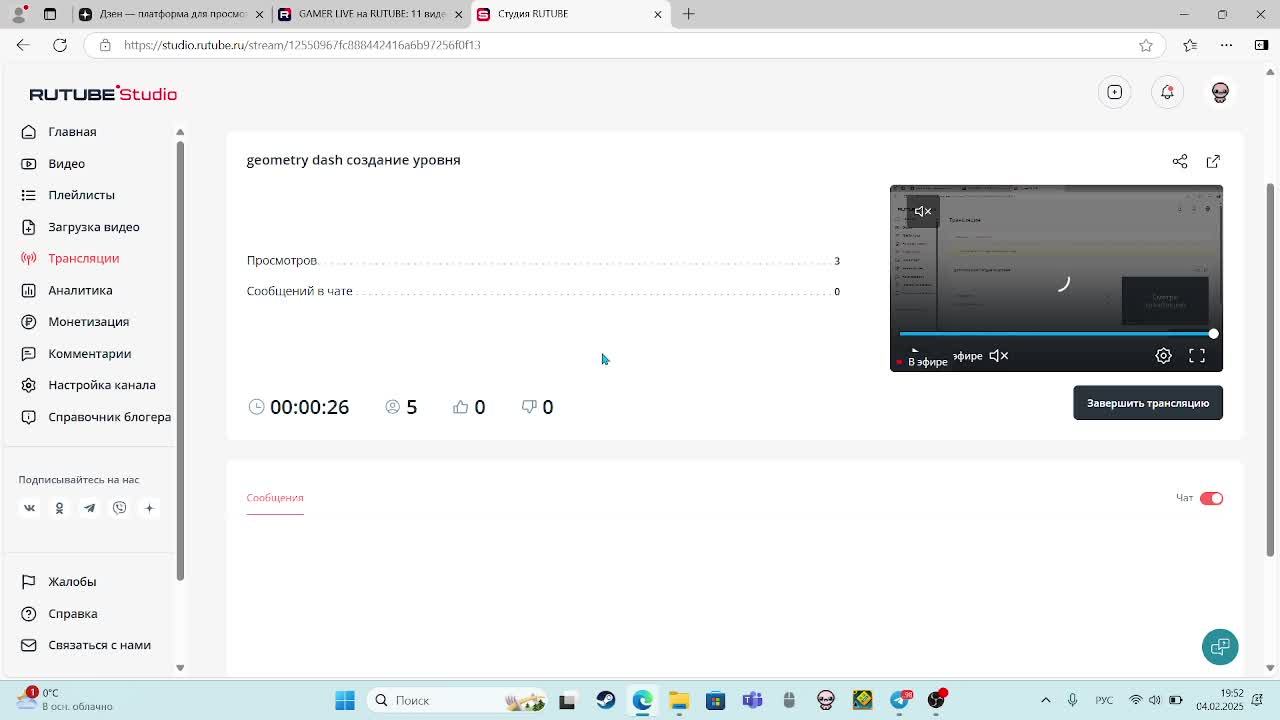Unmute via the player's top-left speaker overlay
This screenshot has width=1280, height=720.
point(923,211)
